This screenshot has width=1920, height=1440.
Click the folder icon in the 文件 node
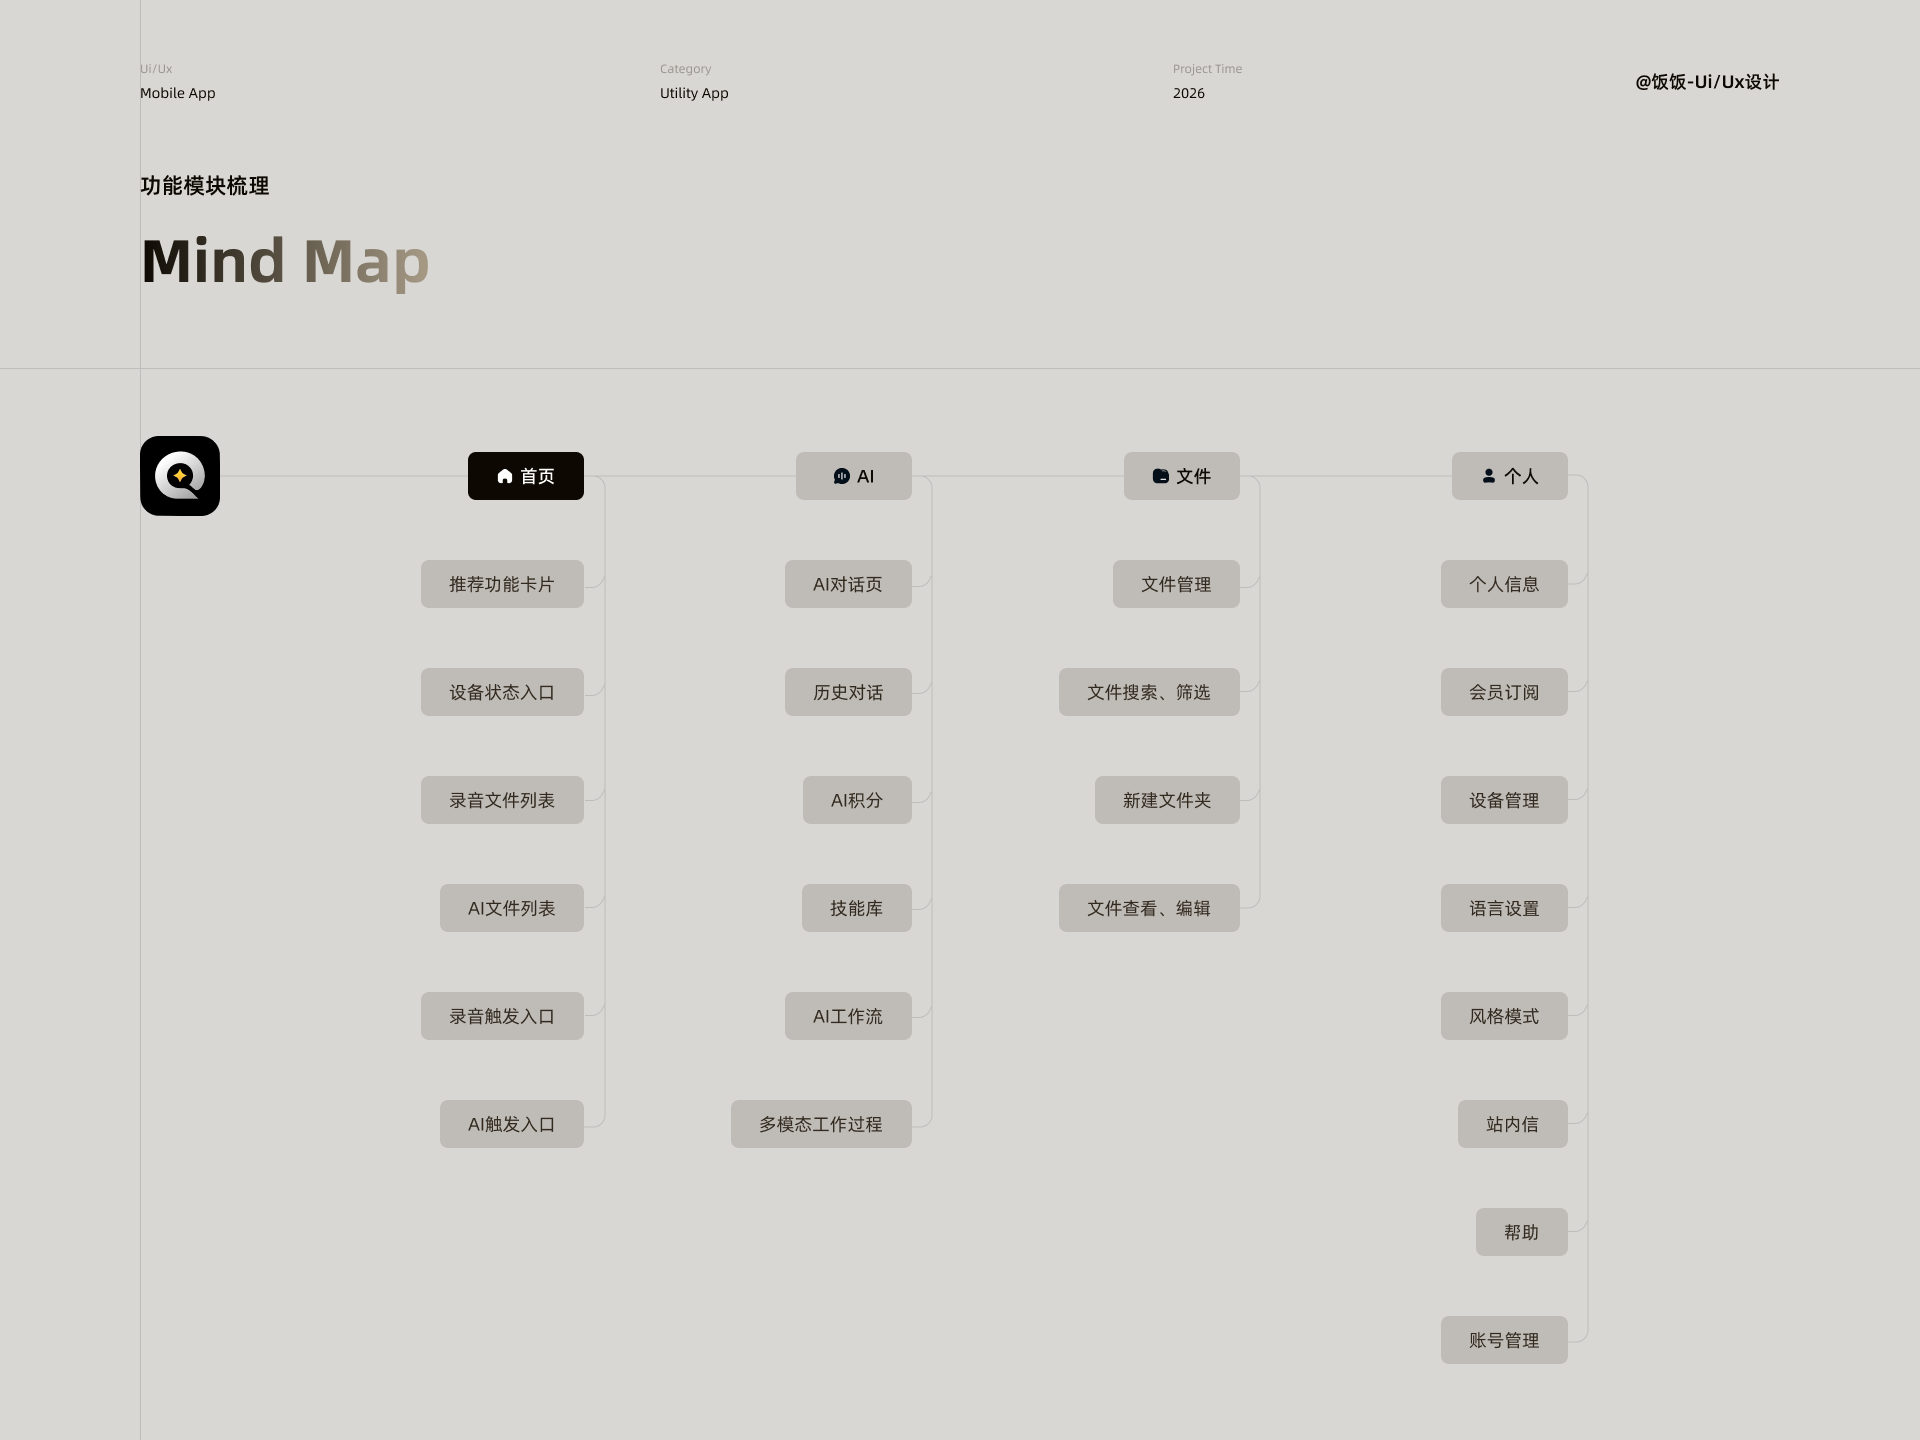[x=1161, y=476]
